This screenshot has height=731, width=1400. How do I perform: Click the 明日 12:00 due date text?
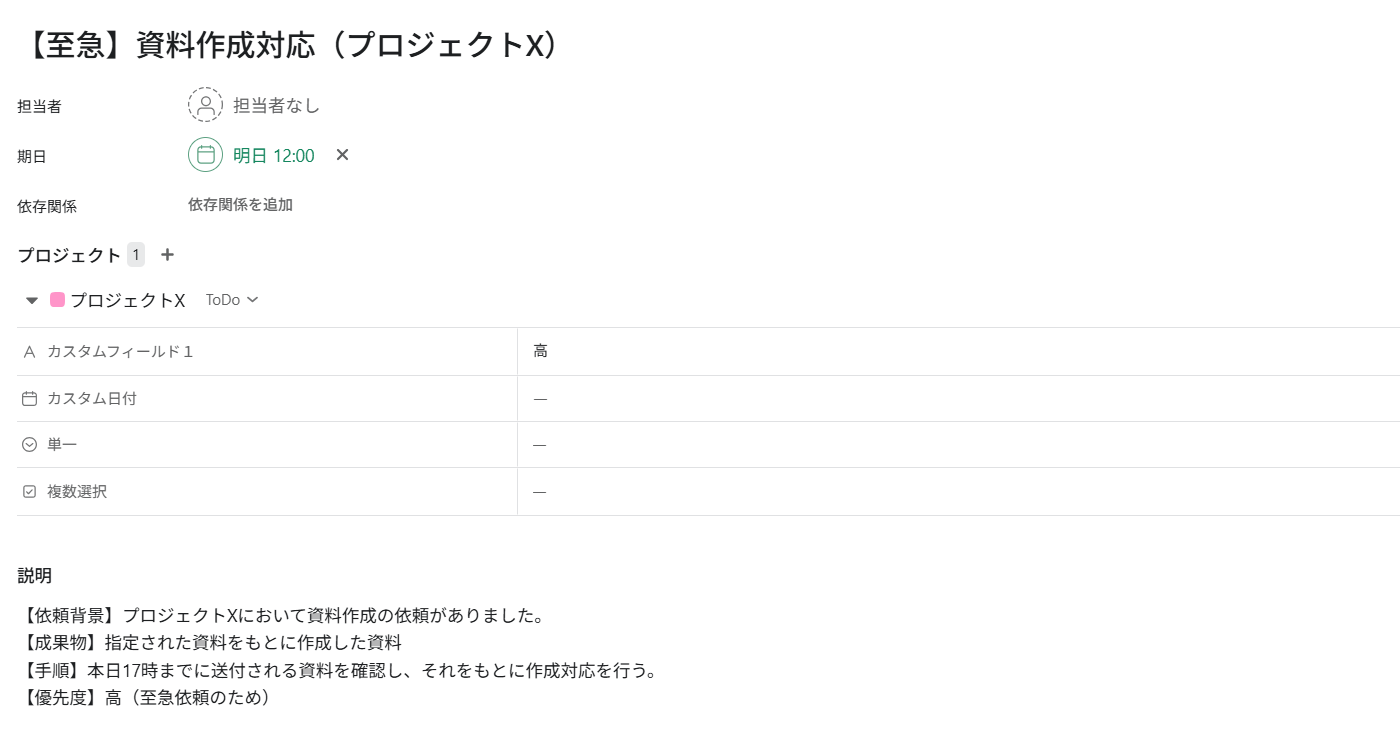(x=274, y=155)
